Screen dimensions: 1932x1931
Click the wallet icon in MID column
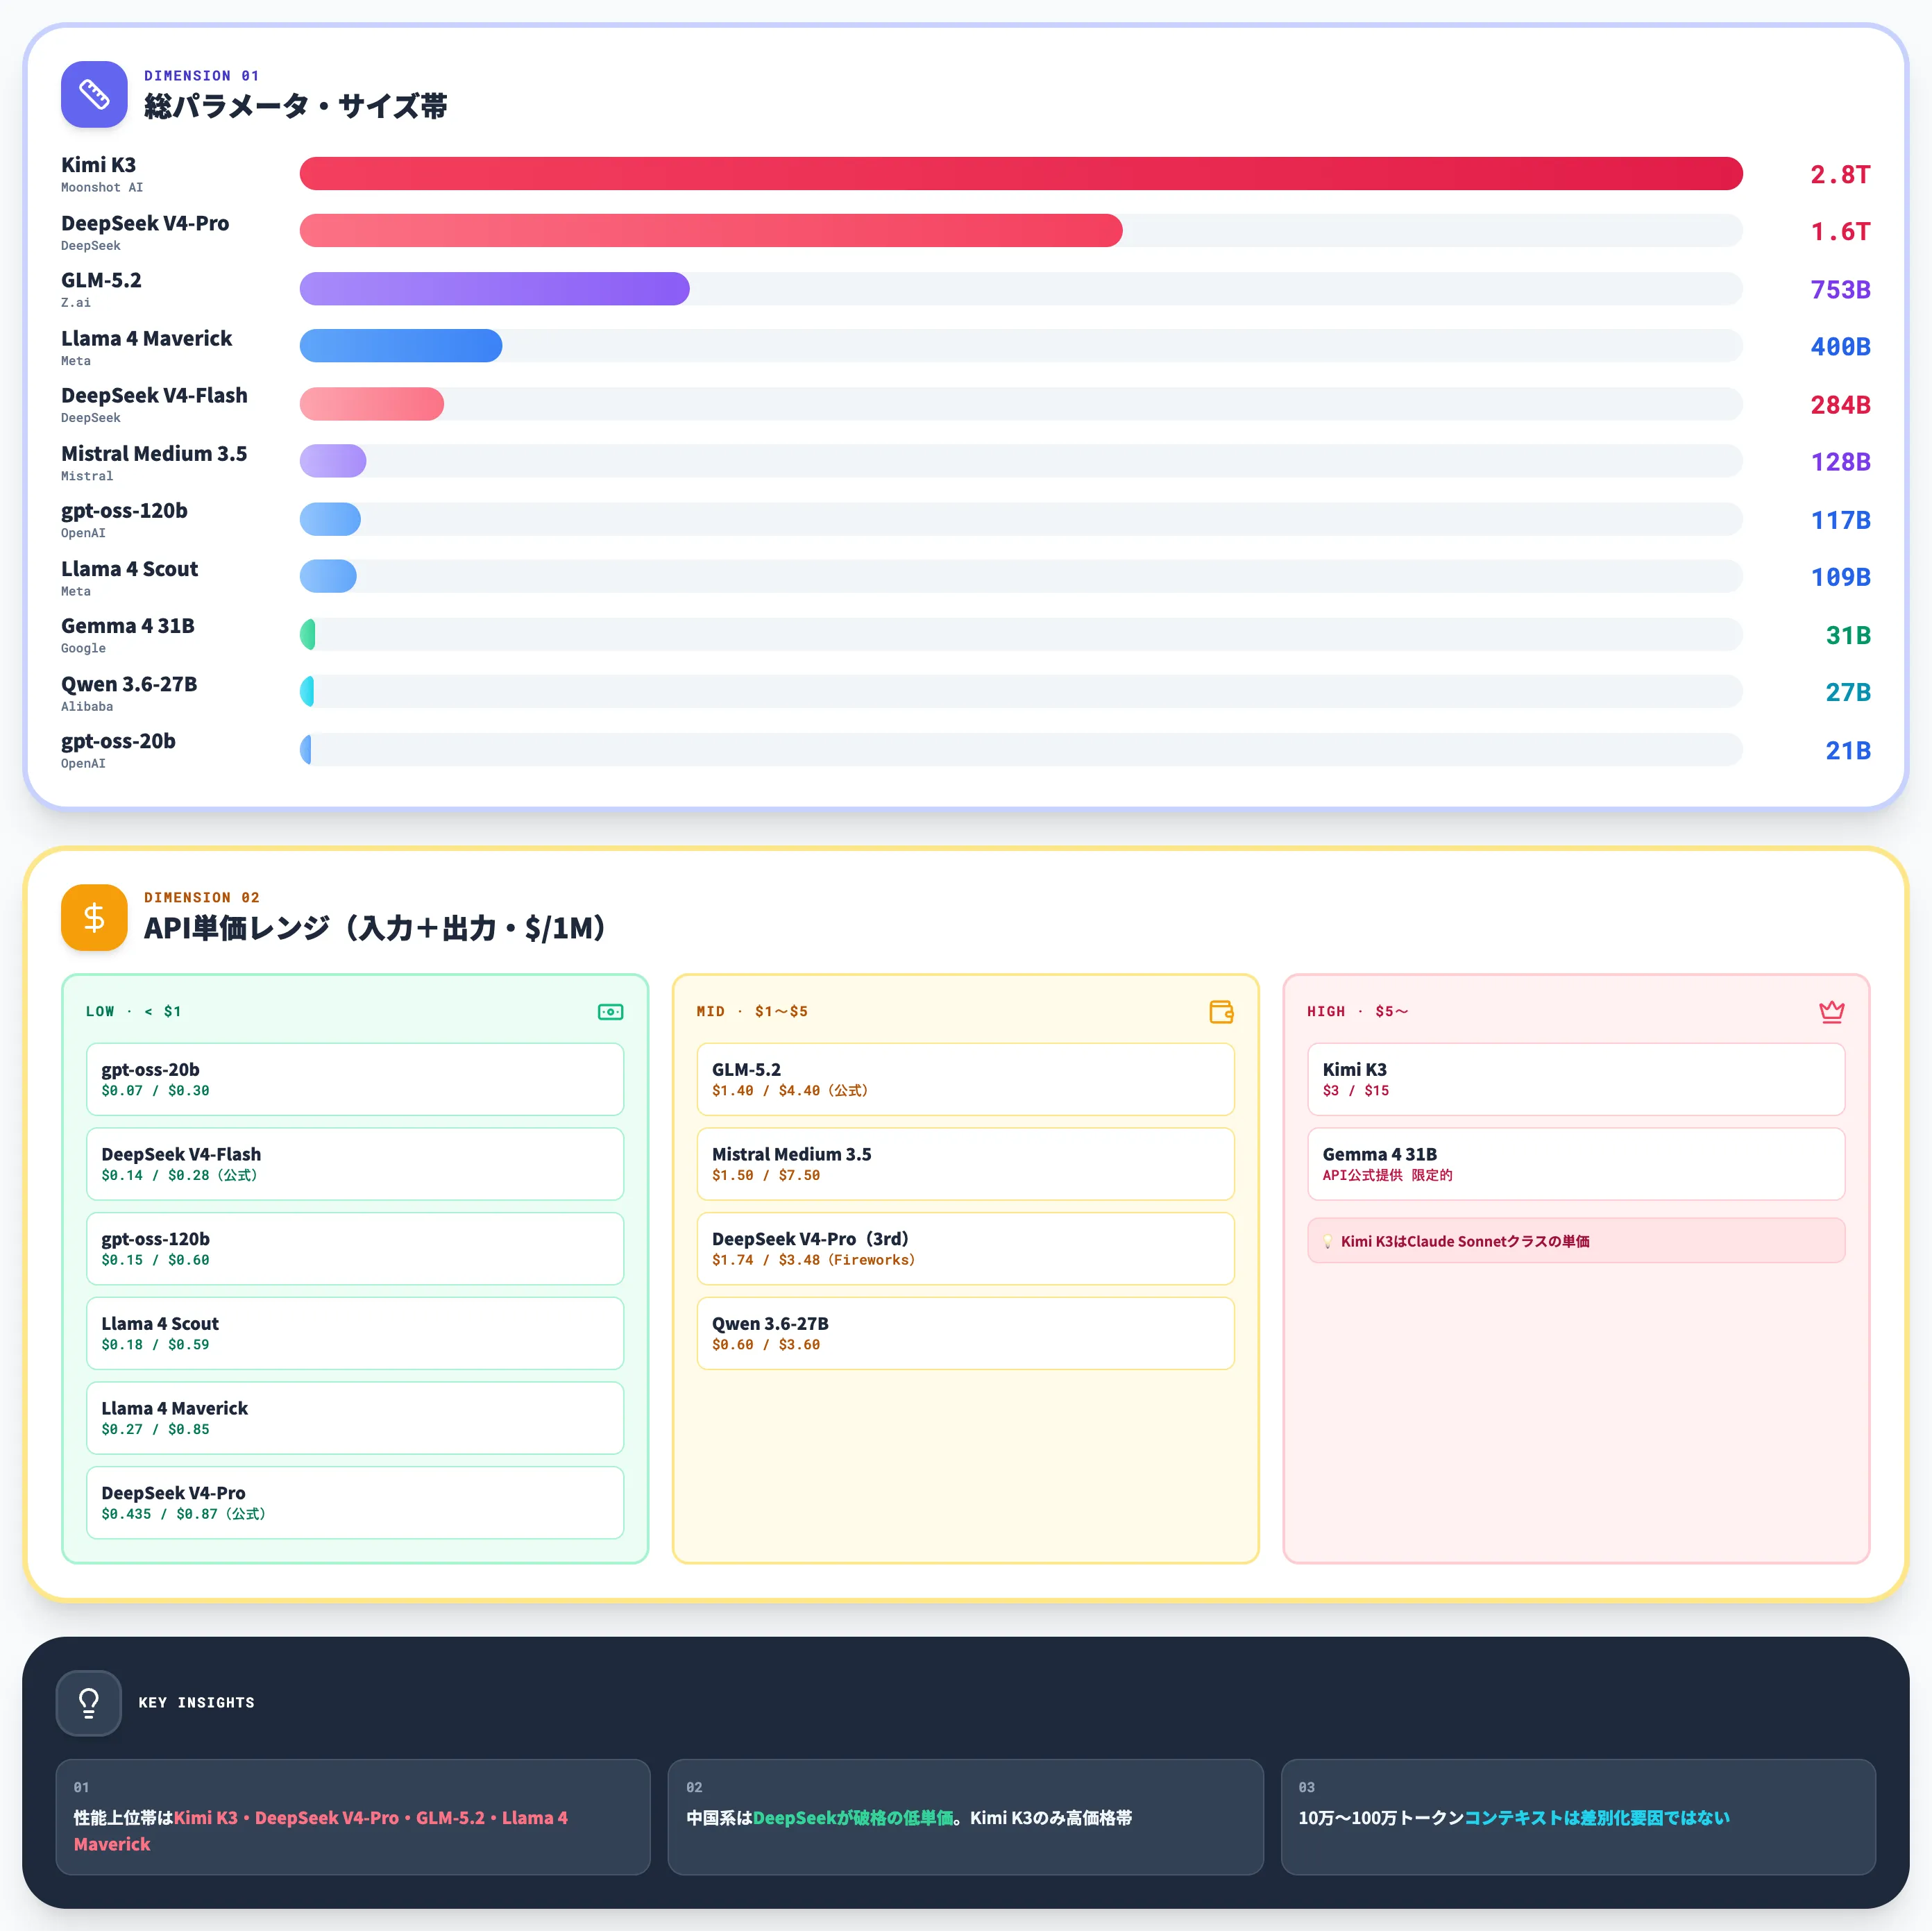point(1221,1012)
